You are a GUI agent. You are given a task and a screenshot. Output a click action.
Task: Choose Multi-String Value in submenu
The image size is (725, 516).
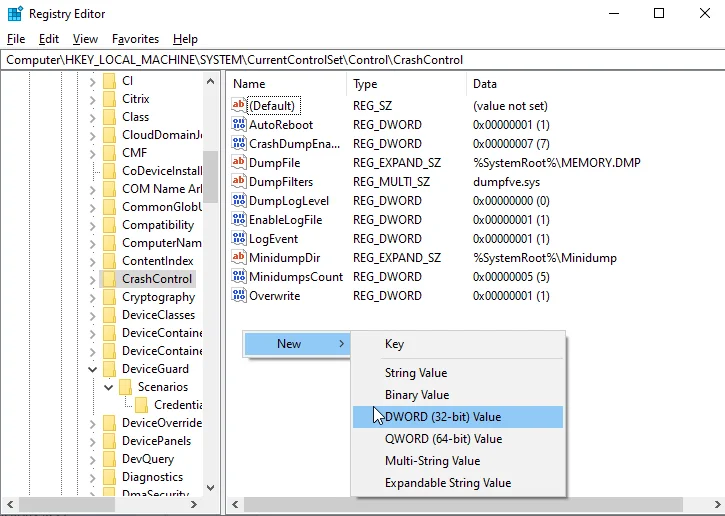(458, 461)
